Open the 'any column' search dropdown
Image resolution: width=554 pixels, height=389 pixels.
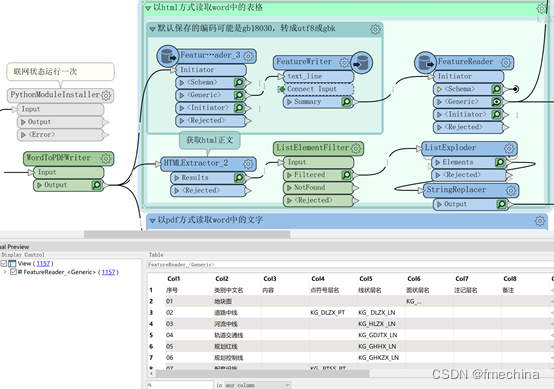pyautogui.click(x=258, y=385)
